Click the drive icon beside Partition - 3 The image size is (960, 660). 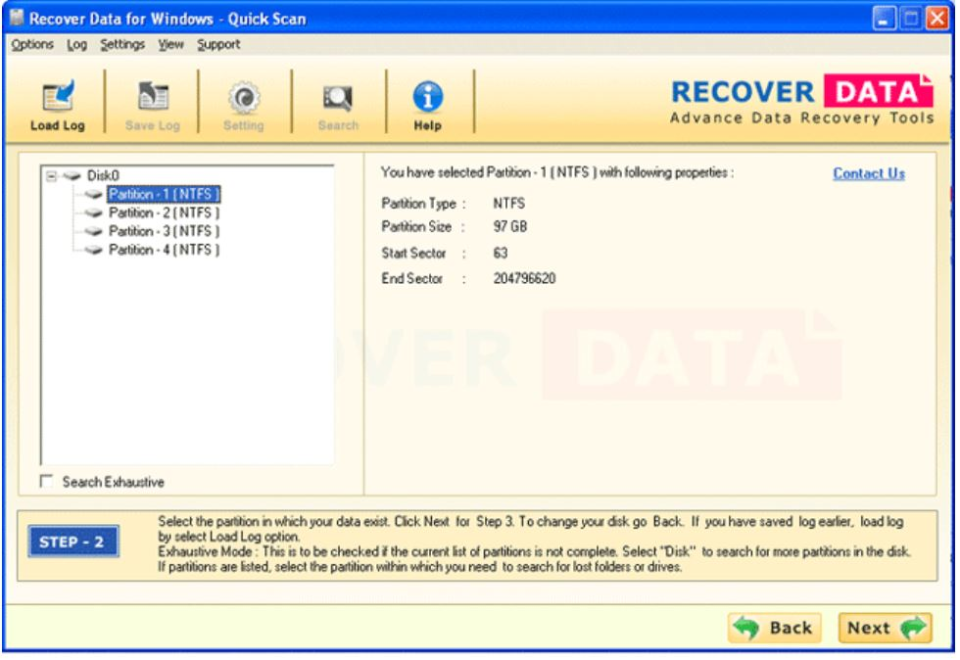pyautogui.click(x=93, y=231)
